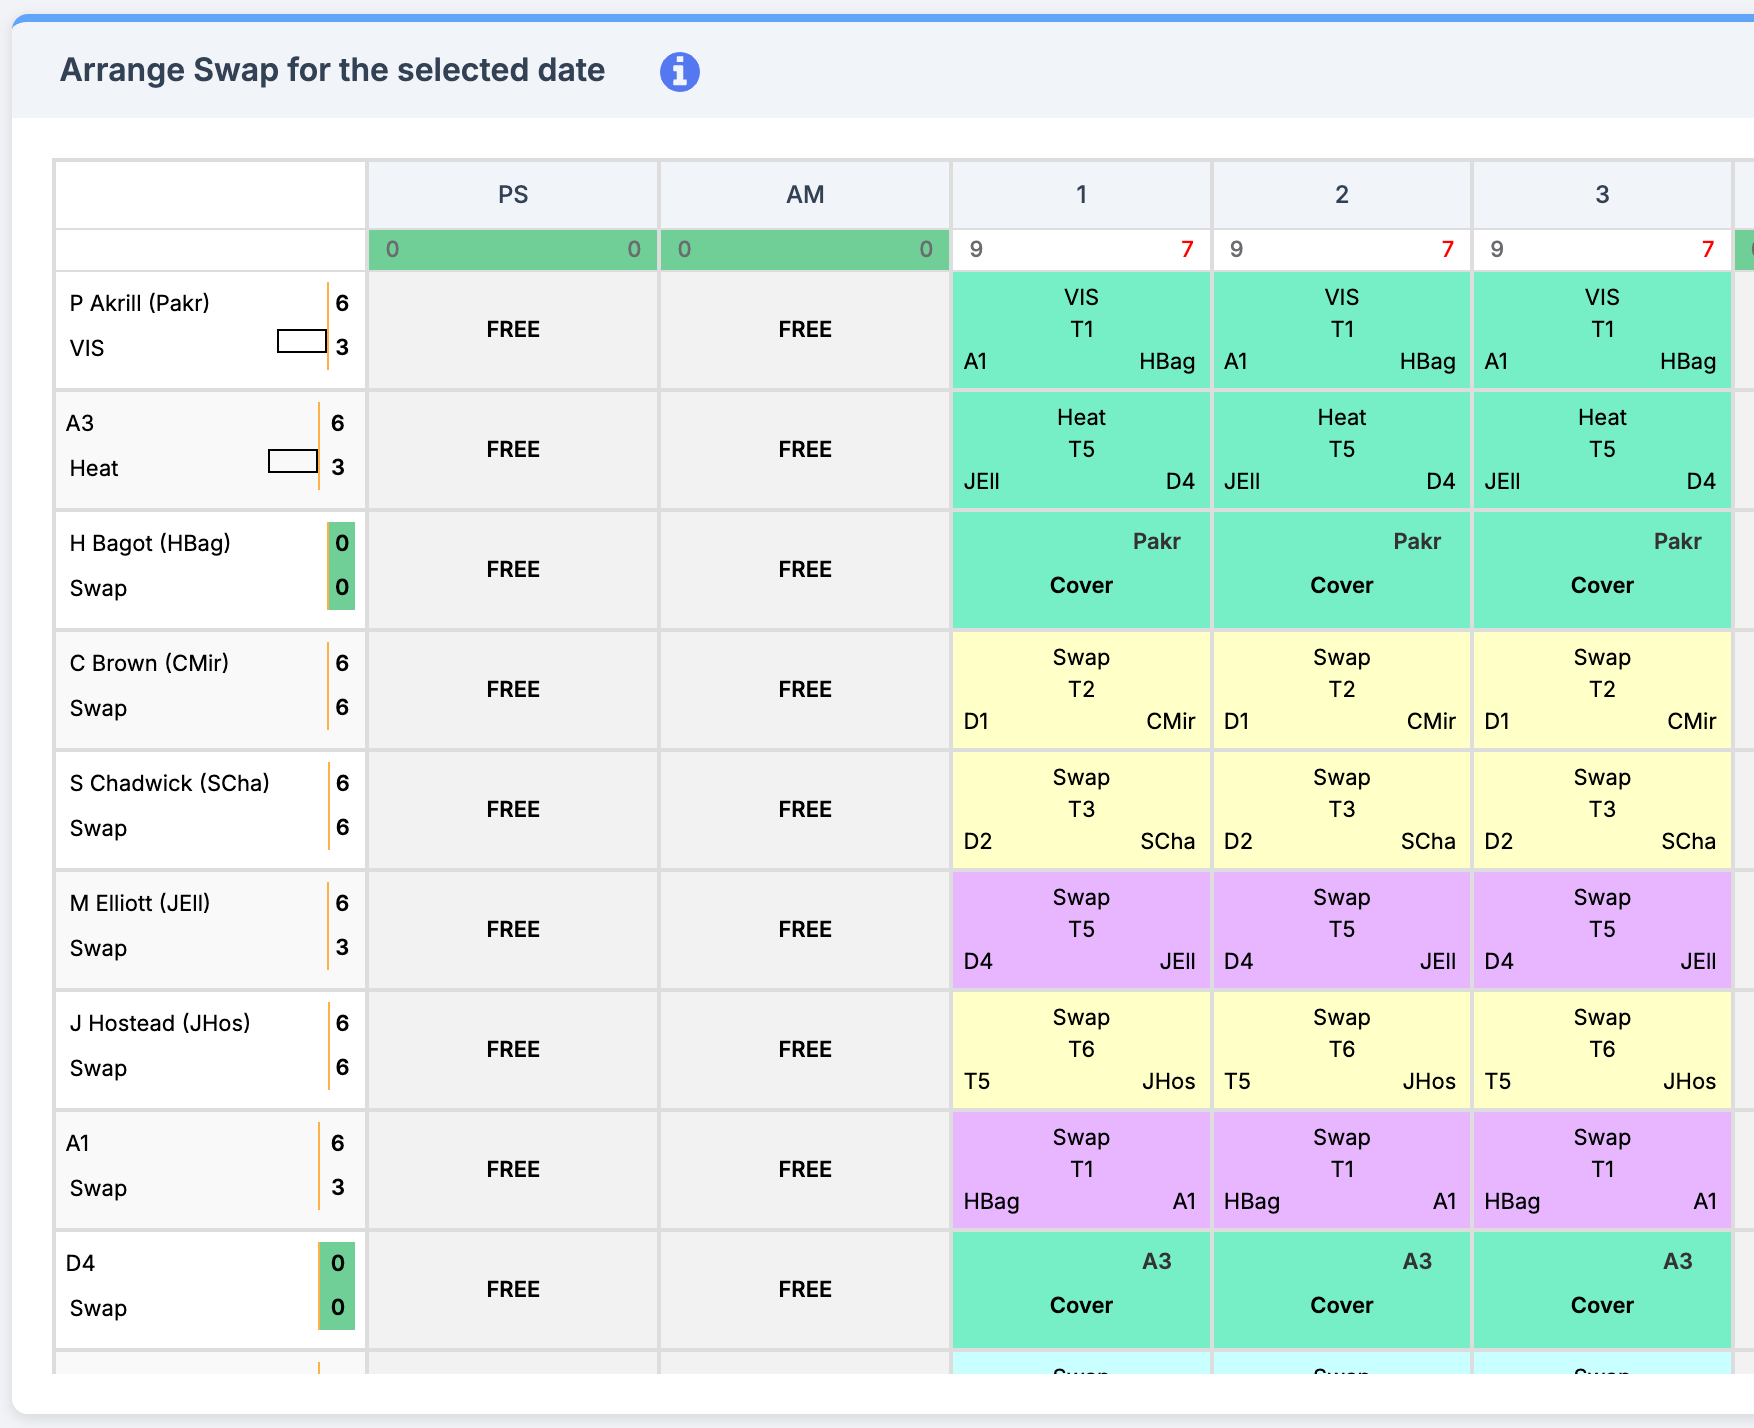Click D4's Cover A3 cell in period 1
This screenshot has height=1428, width=1754.
[1081, 1290]
